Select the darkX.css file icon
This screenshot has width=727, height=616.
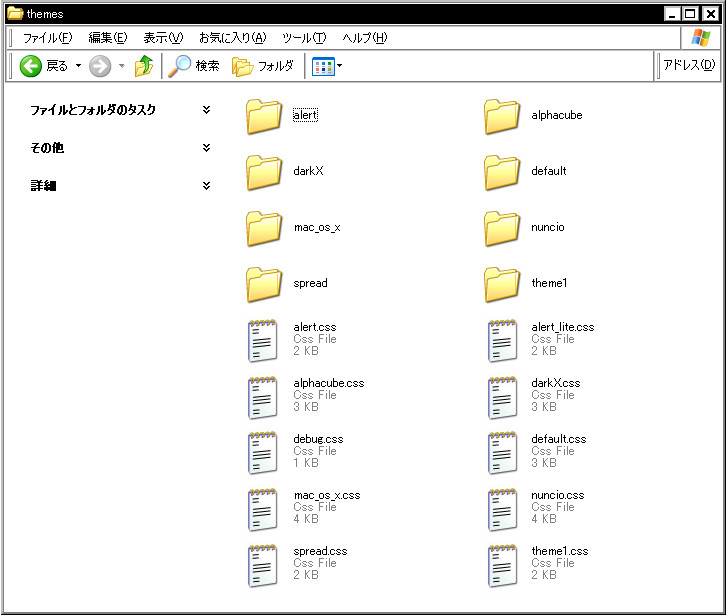point(502,398)
